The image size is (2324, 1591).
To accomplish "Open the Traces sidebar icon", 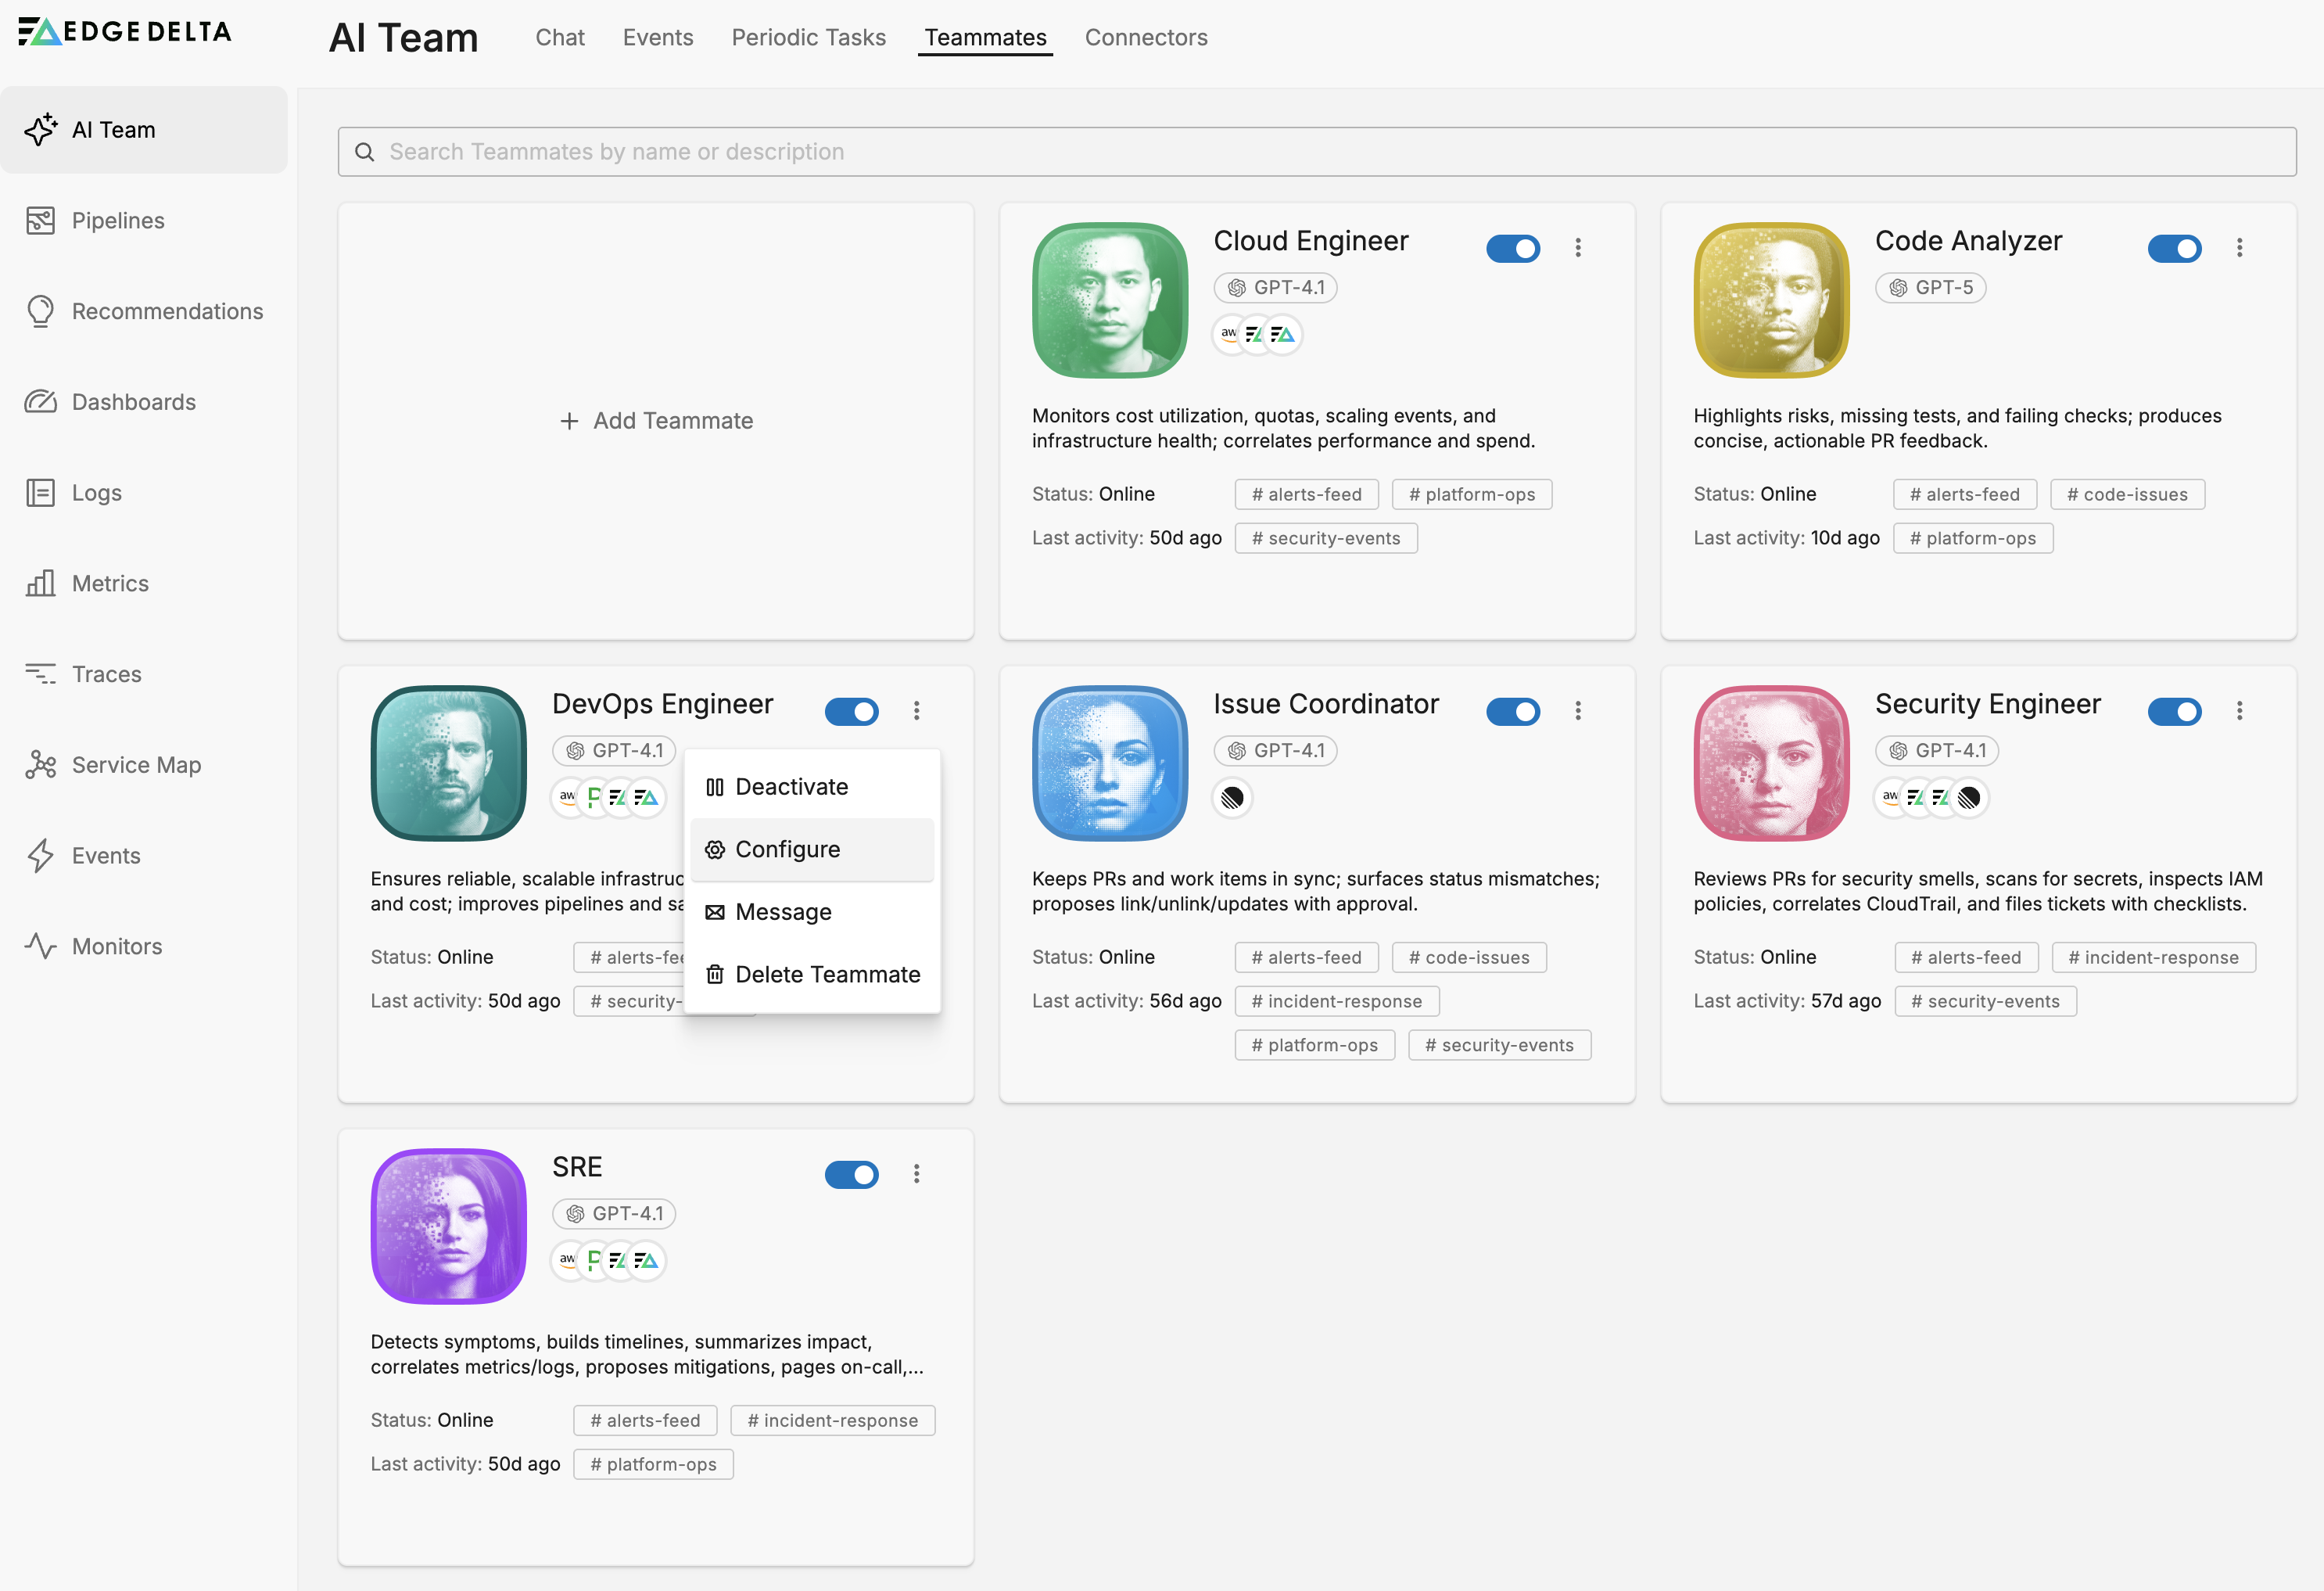I will click(40, 674).
